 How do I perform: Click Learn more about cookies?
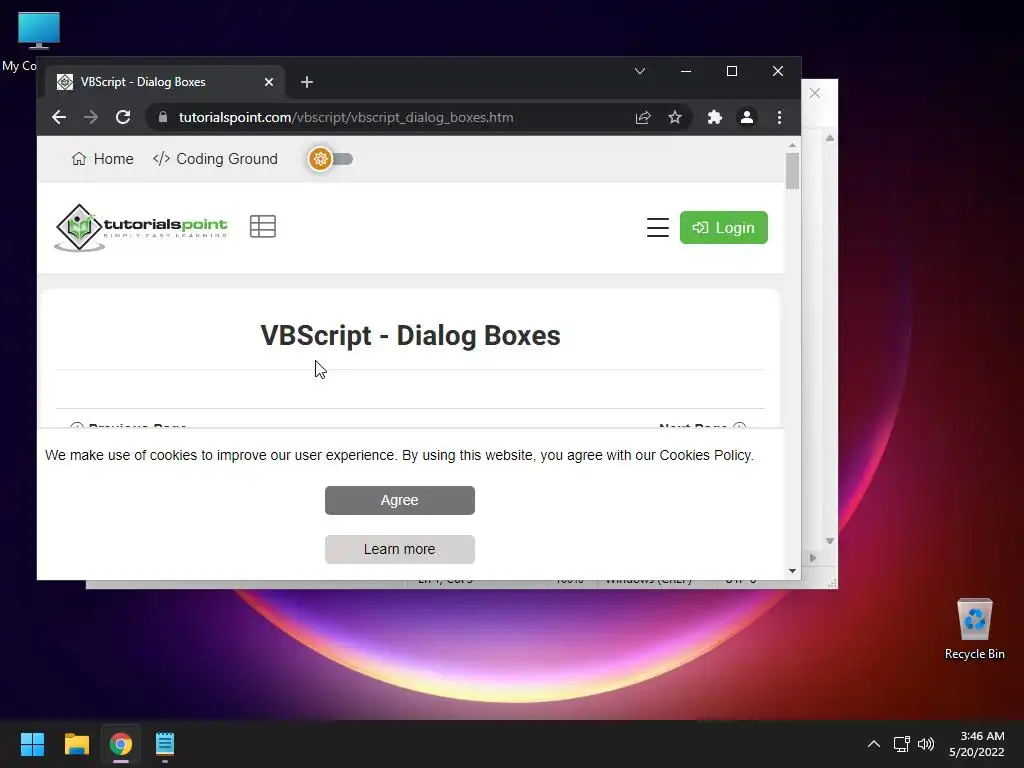pos(400,549)
